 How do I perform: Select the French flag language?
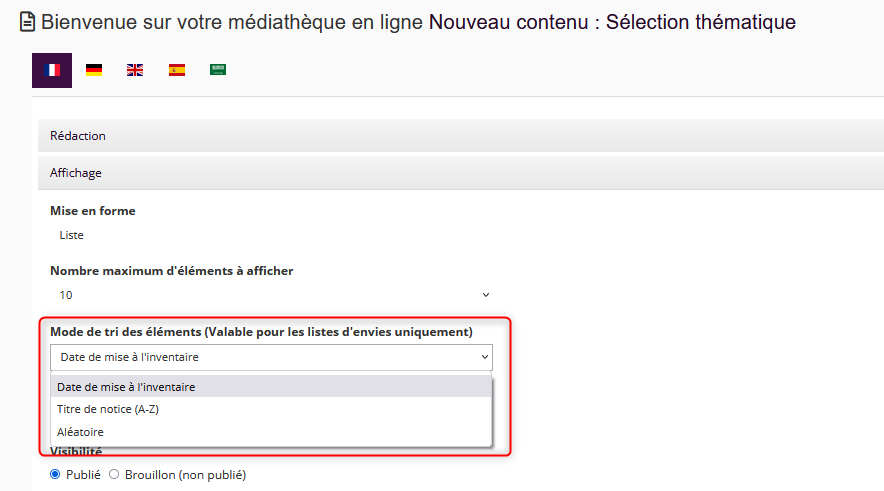point(52,70)
